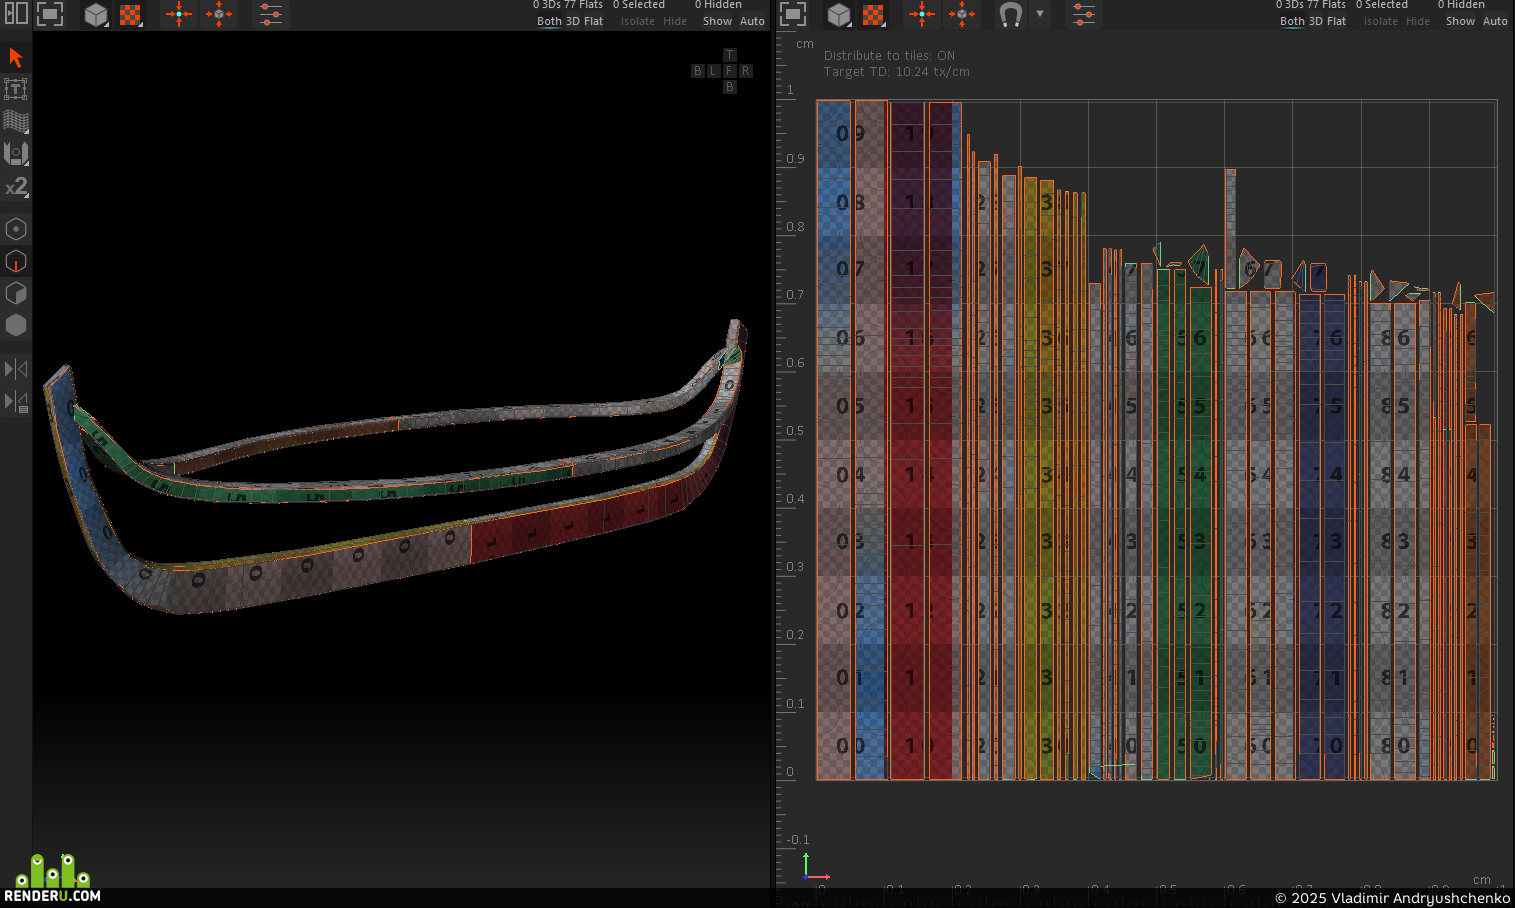Switch to polygon selection mode icon
1515x908 pixels.
[x=16, y=293]
